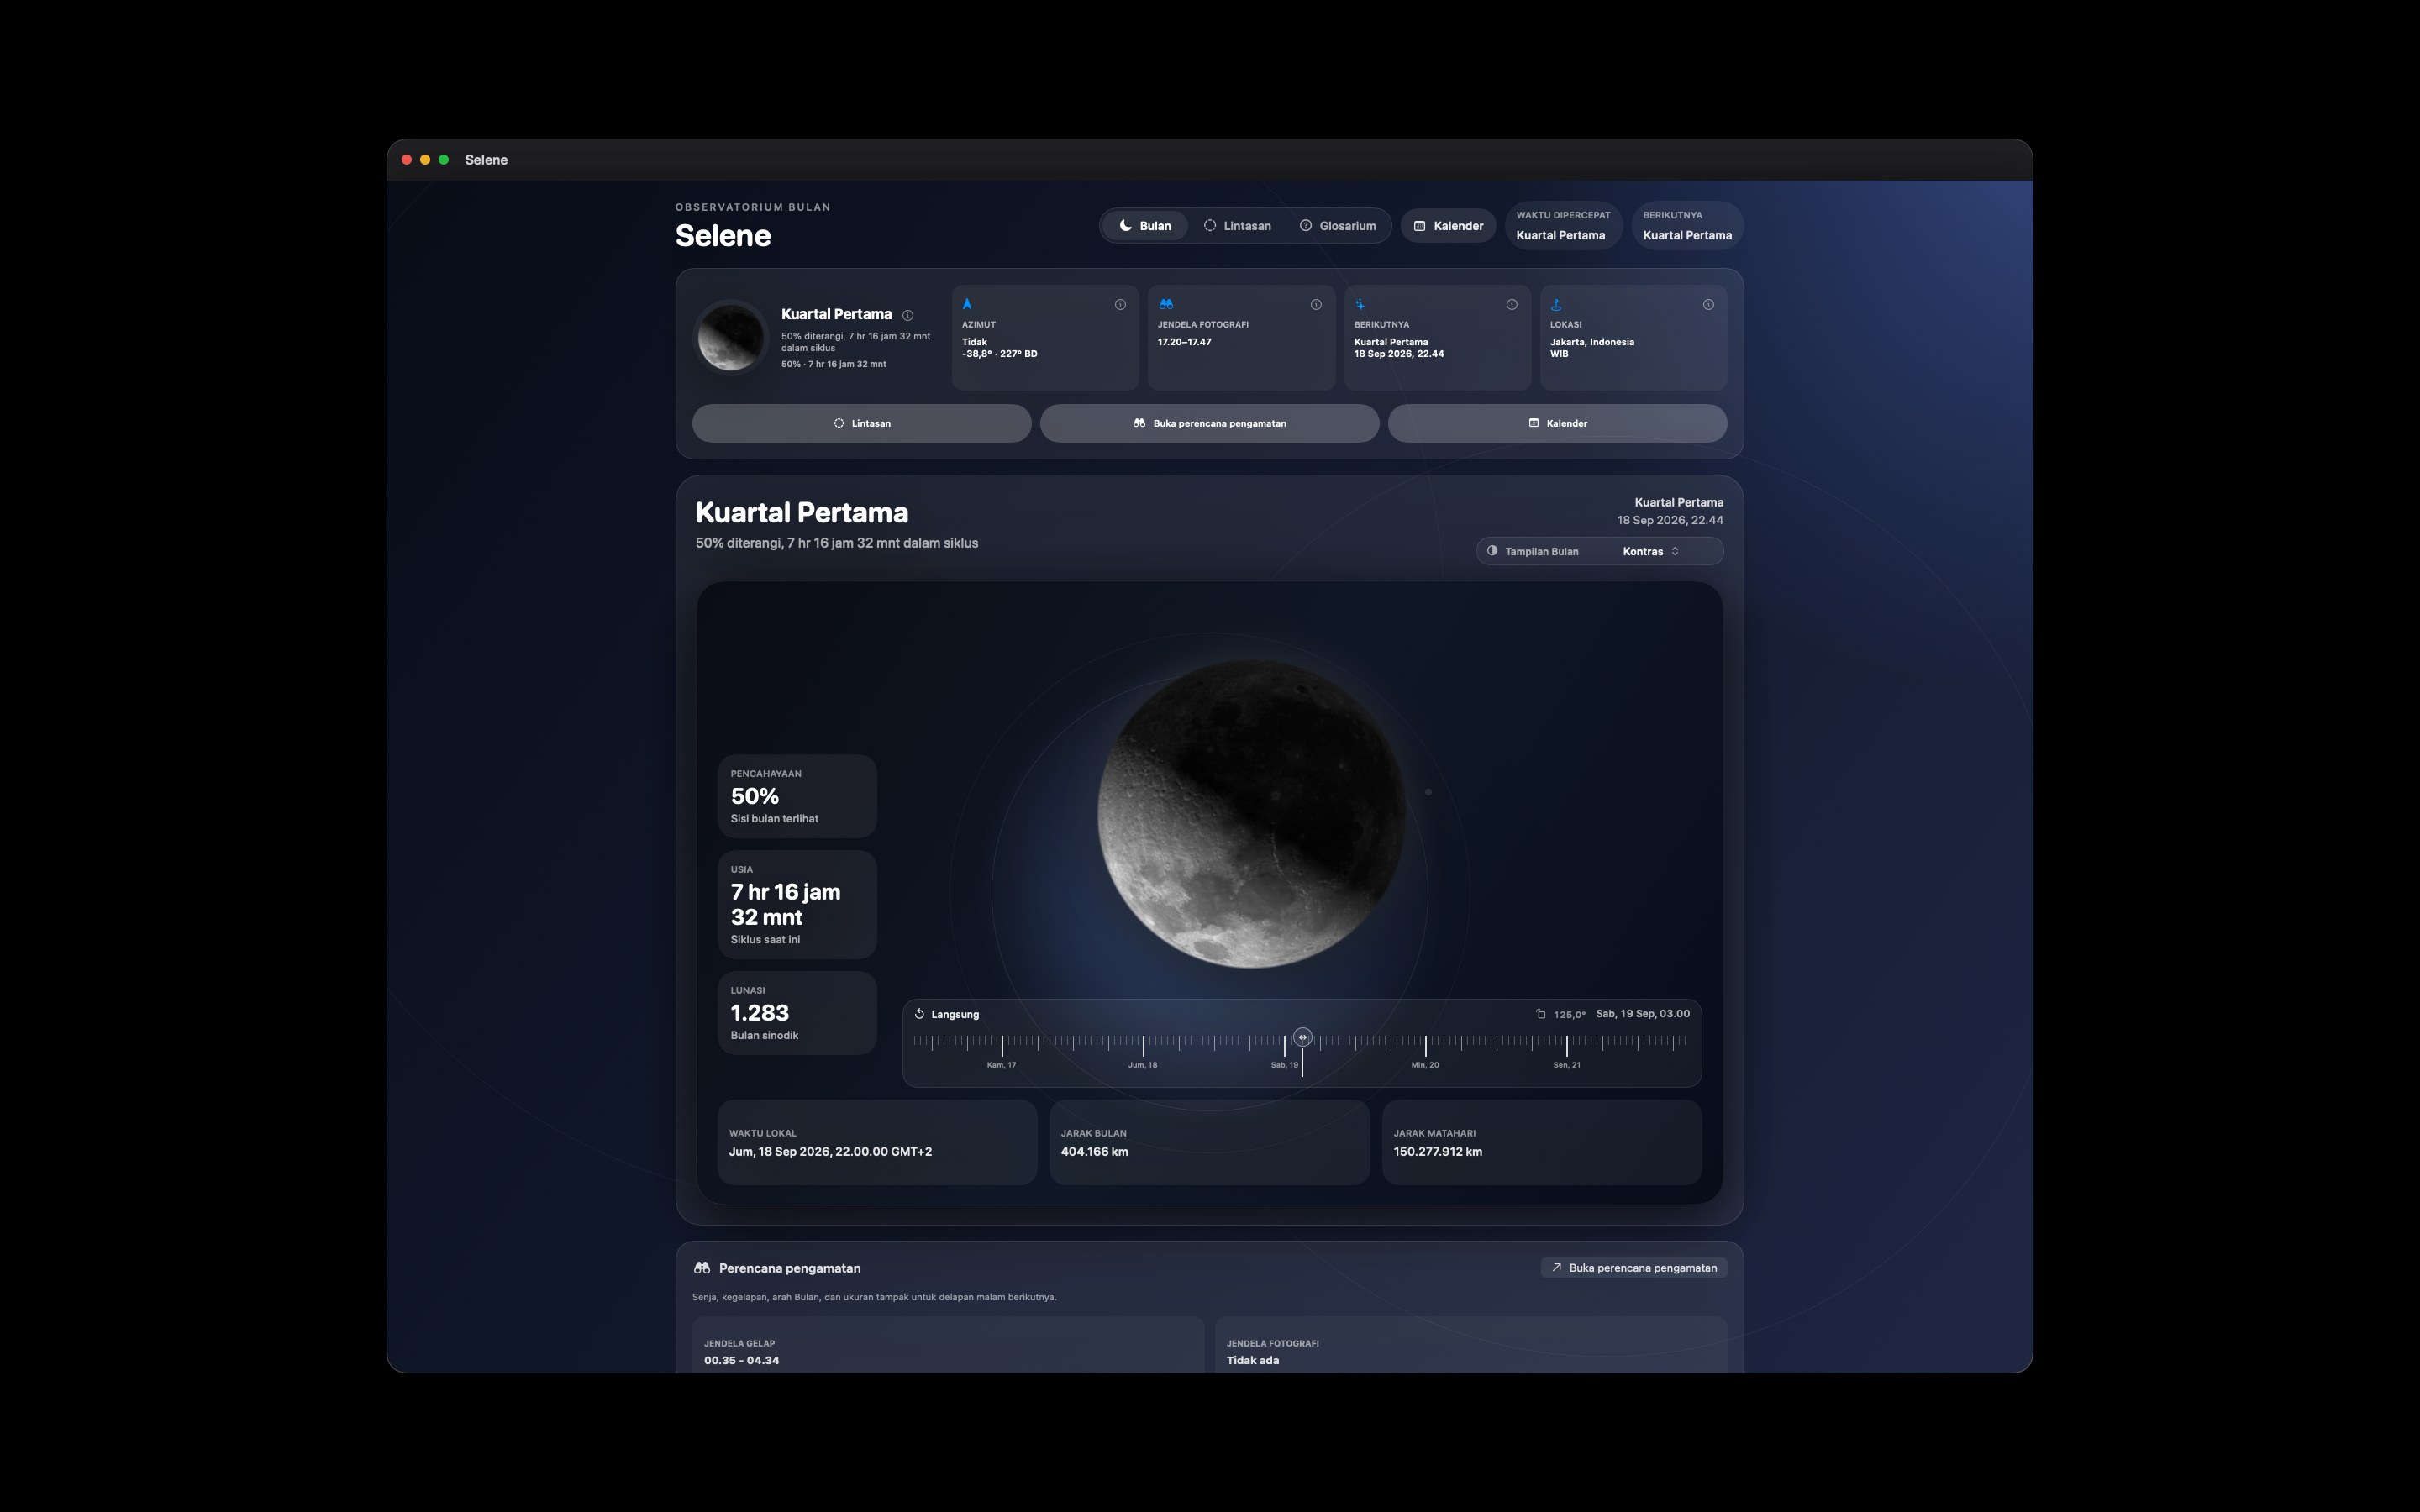Click the binoculars icon in Jendela Fotografi card
The width and height of the screenshot is (2420, 1512).
click(1166, 304)
